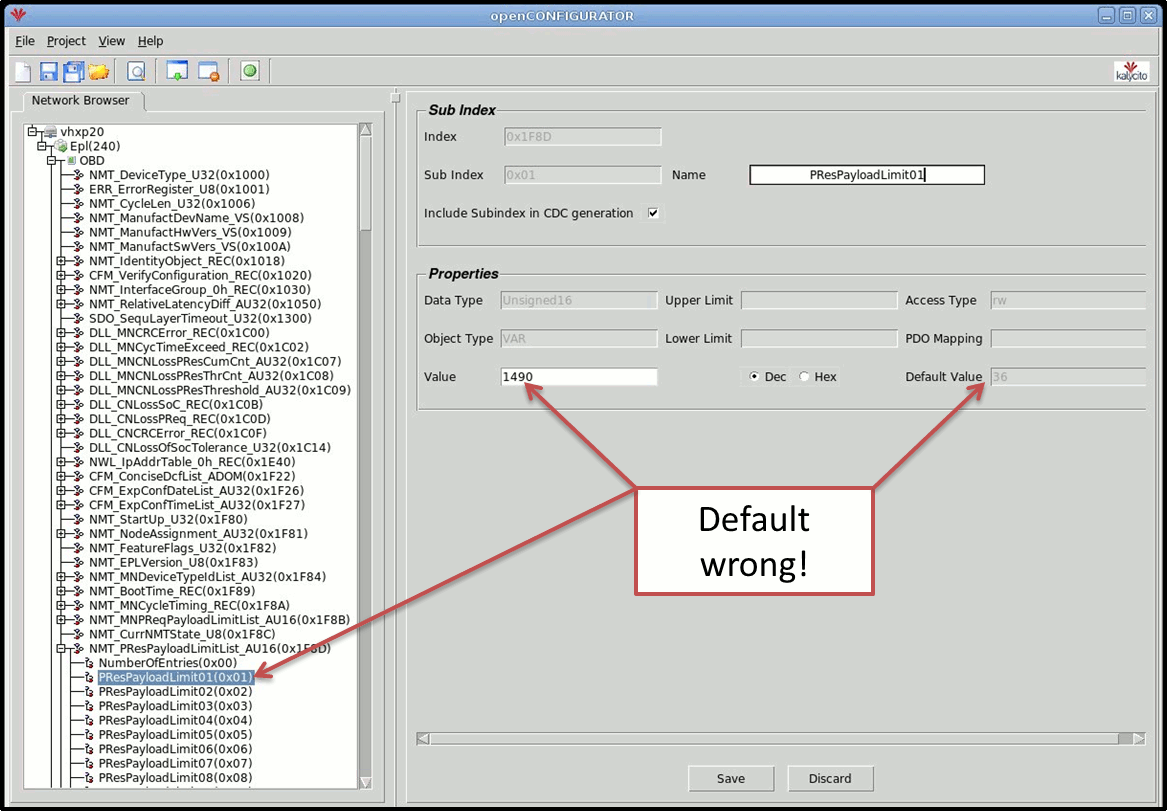Image resolution: width=1167 pixels, height=811 pixels.
Task: Collapse NMT_PResPayloadLimitList_AU16 node
Action: [x=61, y=648]
